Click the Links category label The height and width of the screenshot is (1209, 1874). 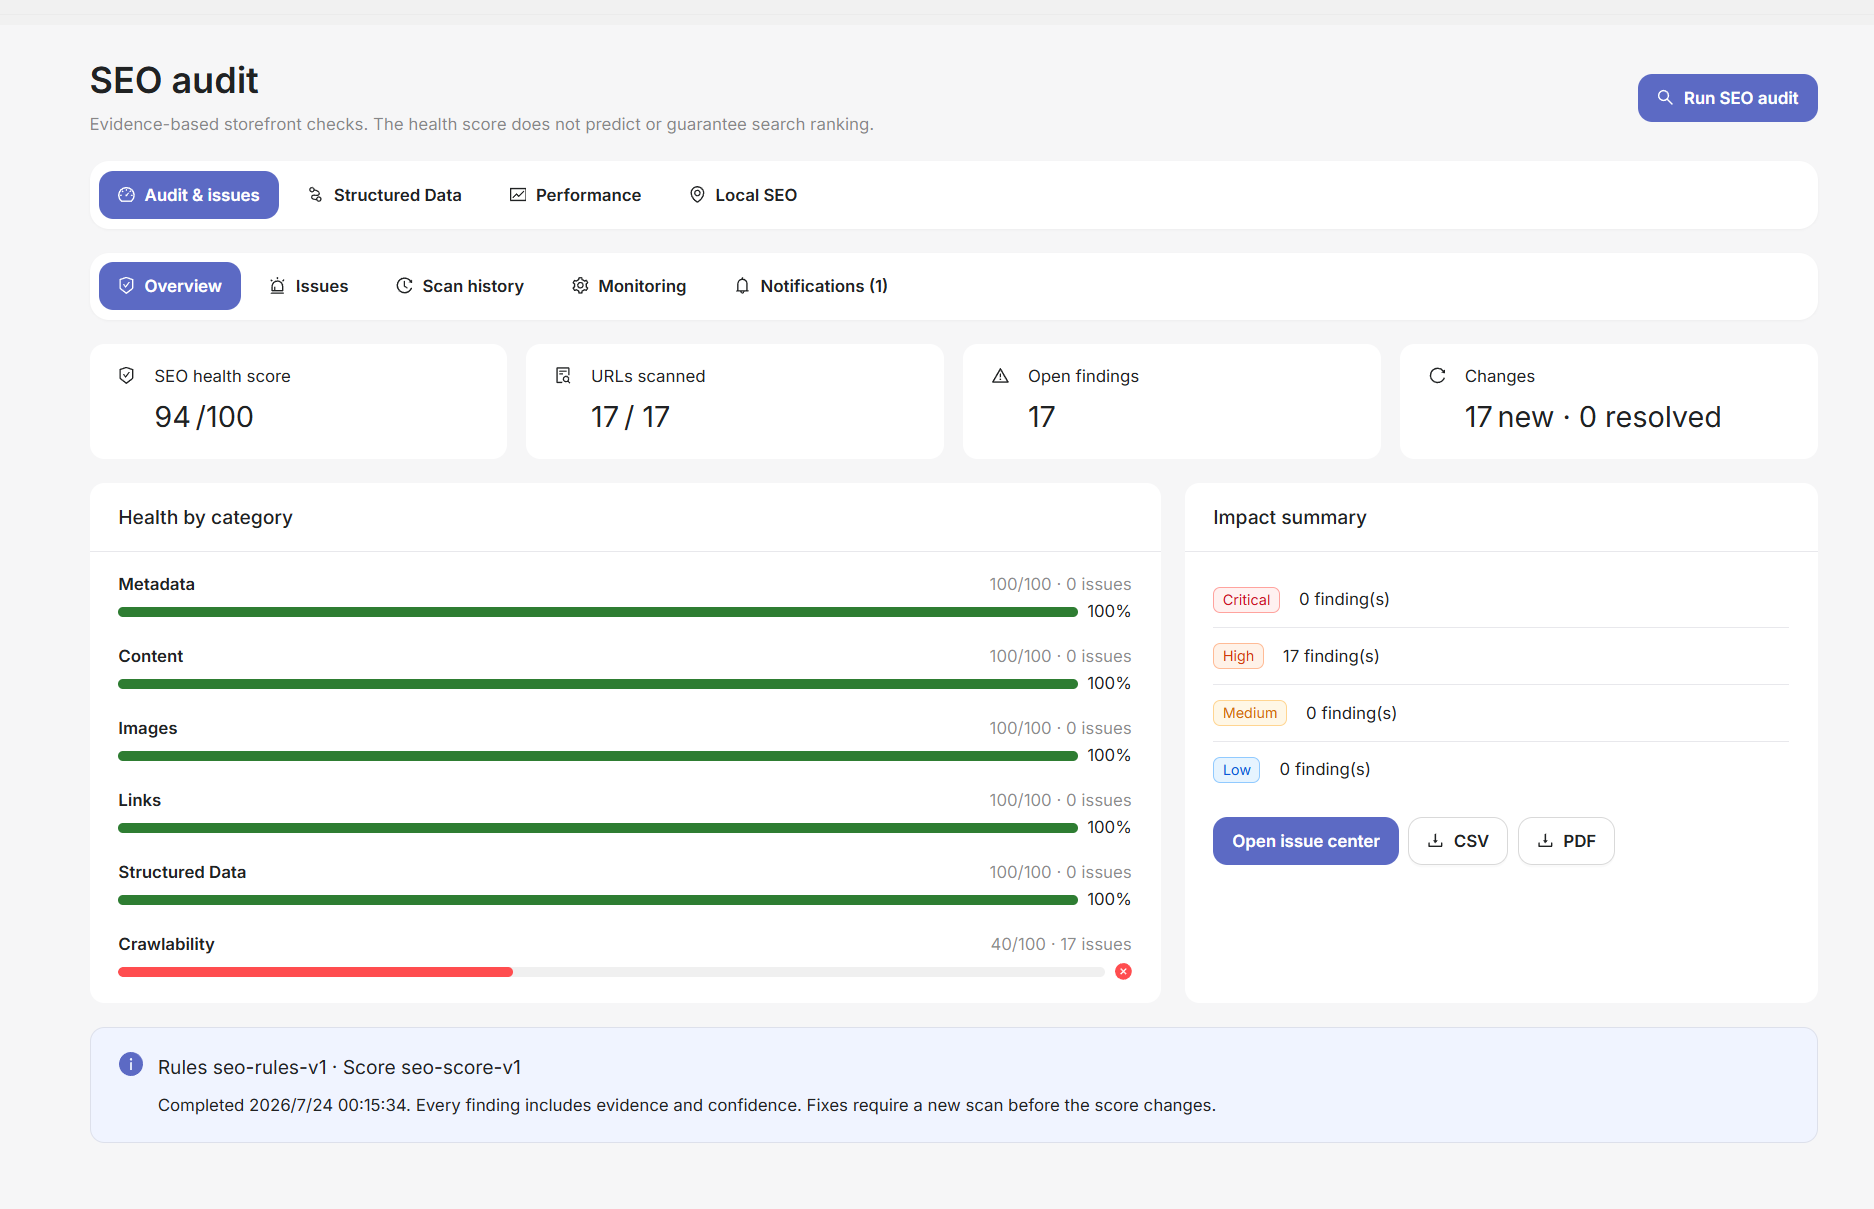[x=139, y=800]
